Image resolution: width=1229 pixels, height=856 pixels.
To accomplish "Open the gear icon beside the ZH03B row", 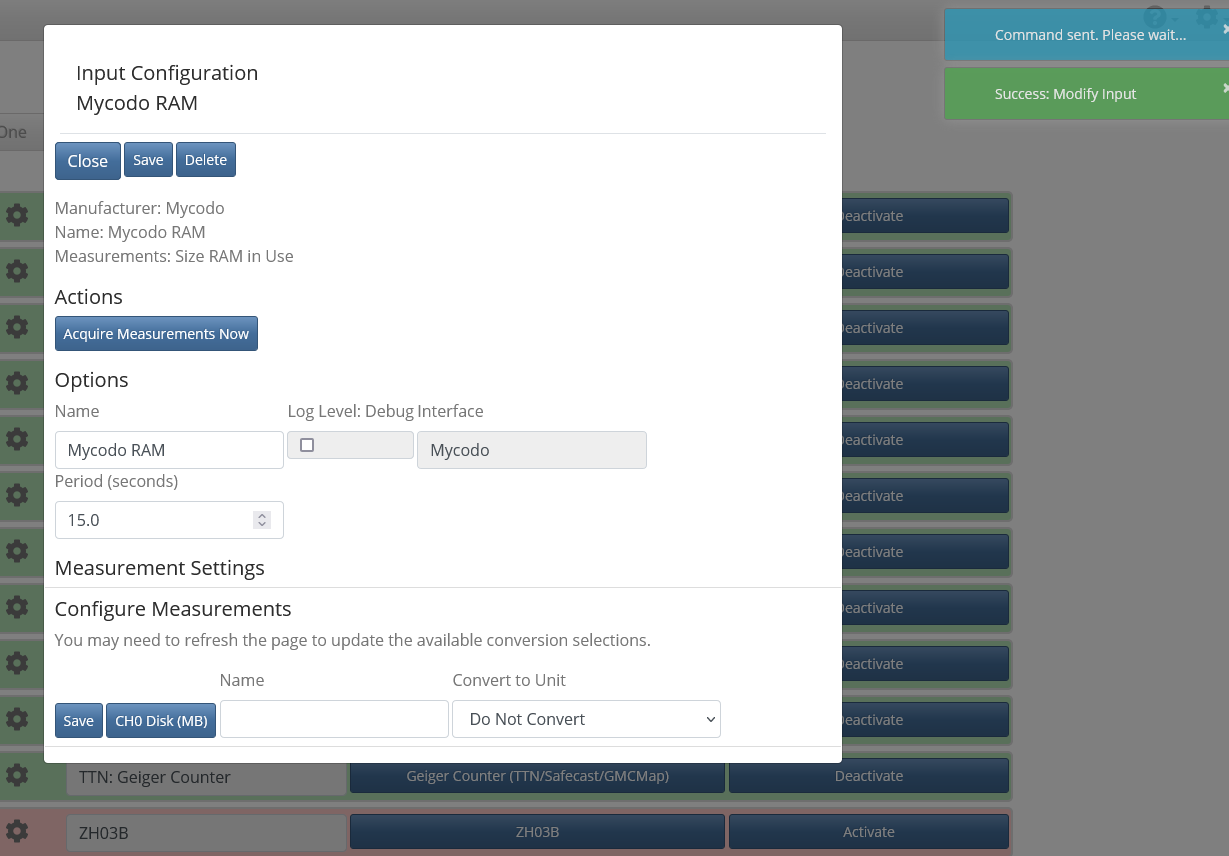I will click(x=16, y=831).
